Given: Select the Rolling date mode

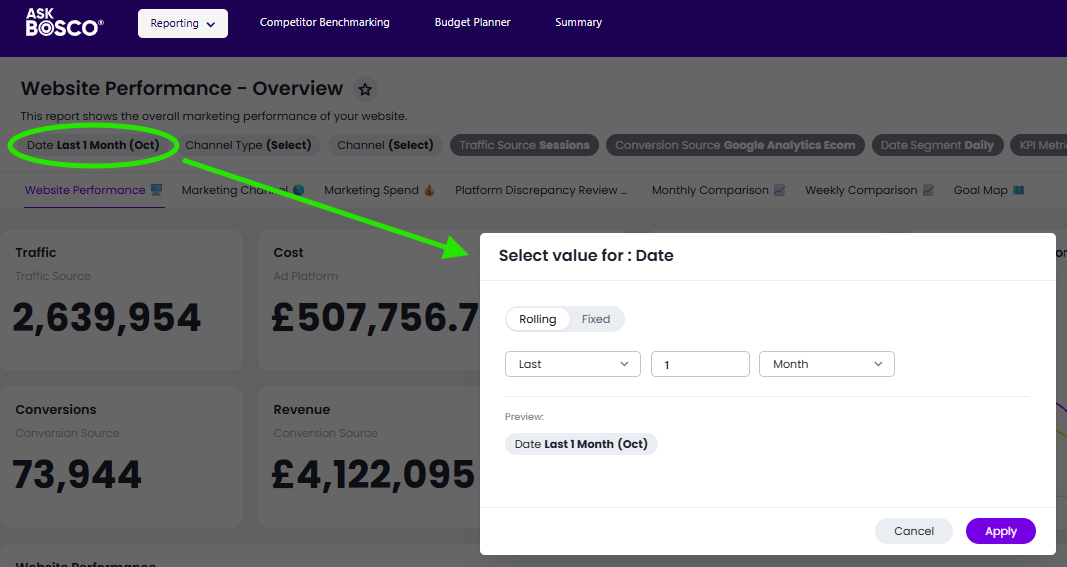Looking at the screenshot, I should coord(538,319).
